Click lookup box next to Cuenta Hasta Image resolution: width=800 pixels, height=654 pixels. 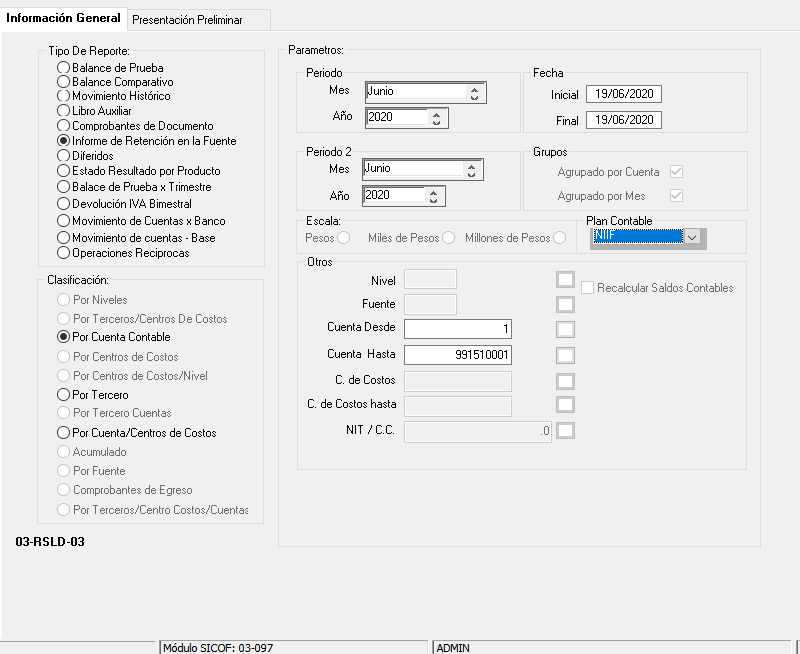pyautogui.click(x=566, y=355)
